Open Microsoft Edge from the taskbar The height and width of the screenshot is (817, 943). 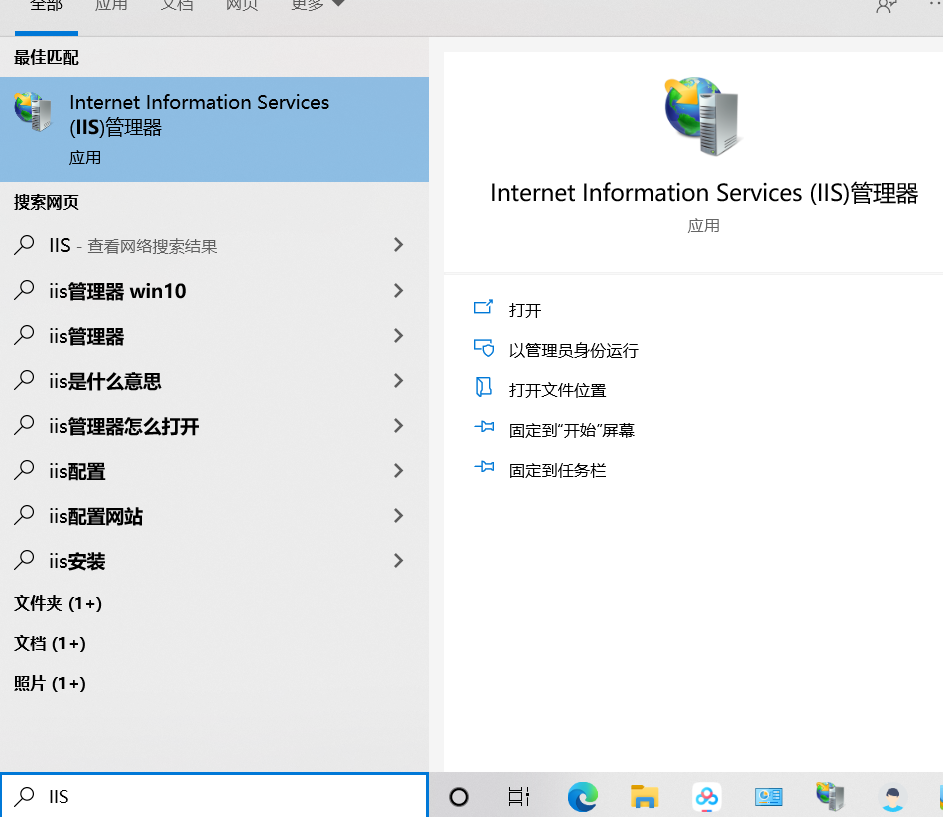(582, 797)
